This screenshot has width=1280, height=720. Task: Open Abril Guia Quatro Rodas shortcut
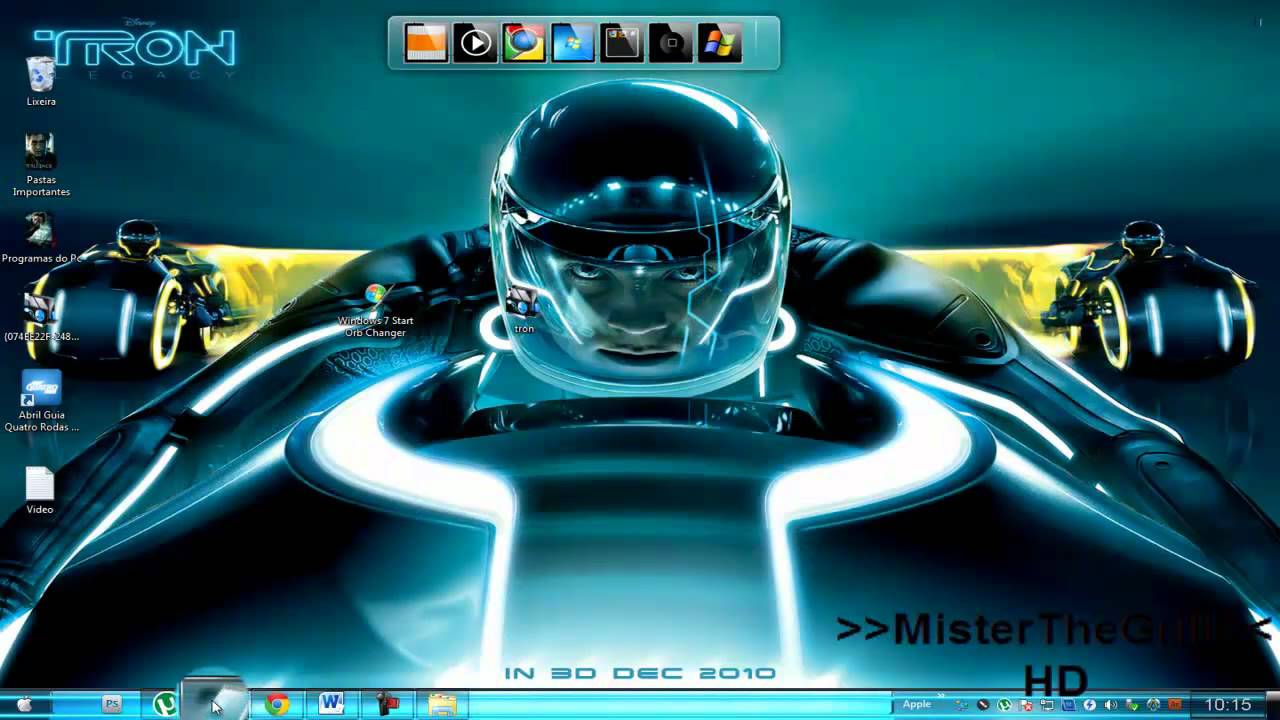tap(41, 402)
